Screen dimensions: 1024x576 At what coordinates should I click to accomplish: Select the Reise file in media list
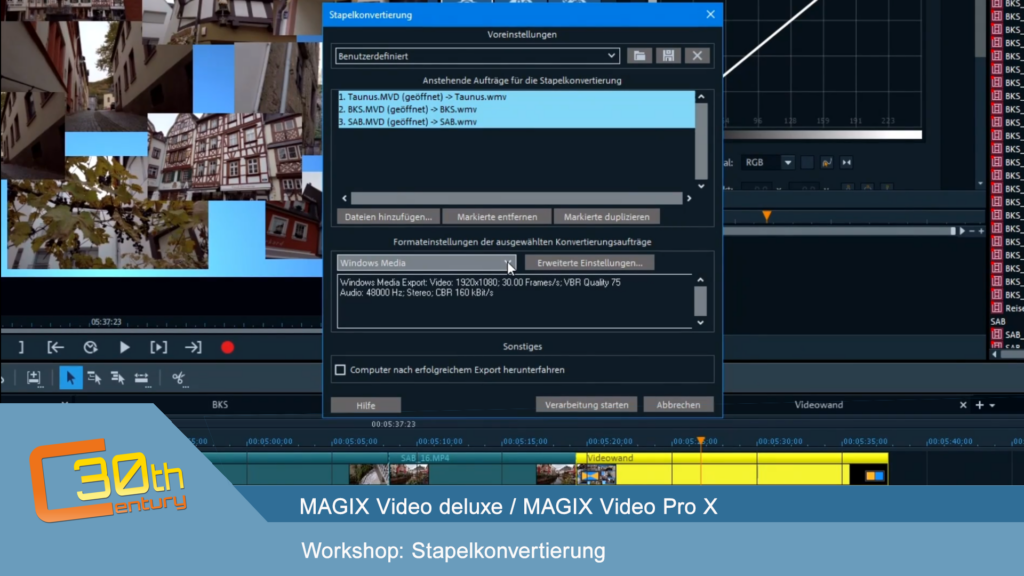click(x=1008, y=308)
